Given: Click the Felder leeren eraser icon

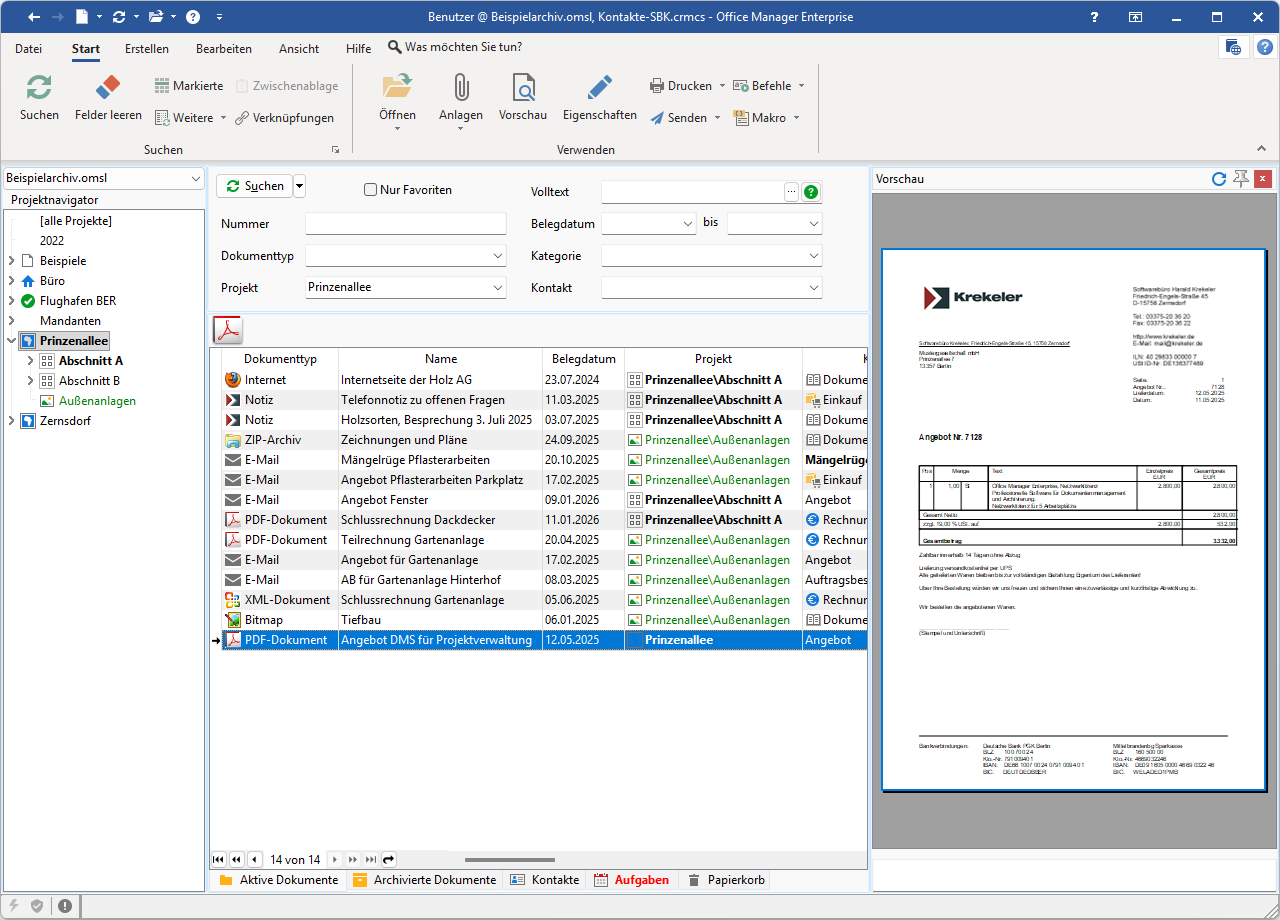Looking at the screenshot, I should tap(108, 88).
